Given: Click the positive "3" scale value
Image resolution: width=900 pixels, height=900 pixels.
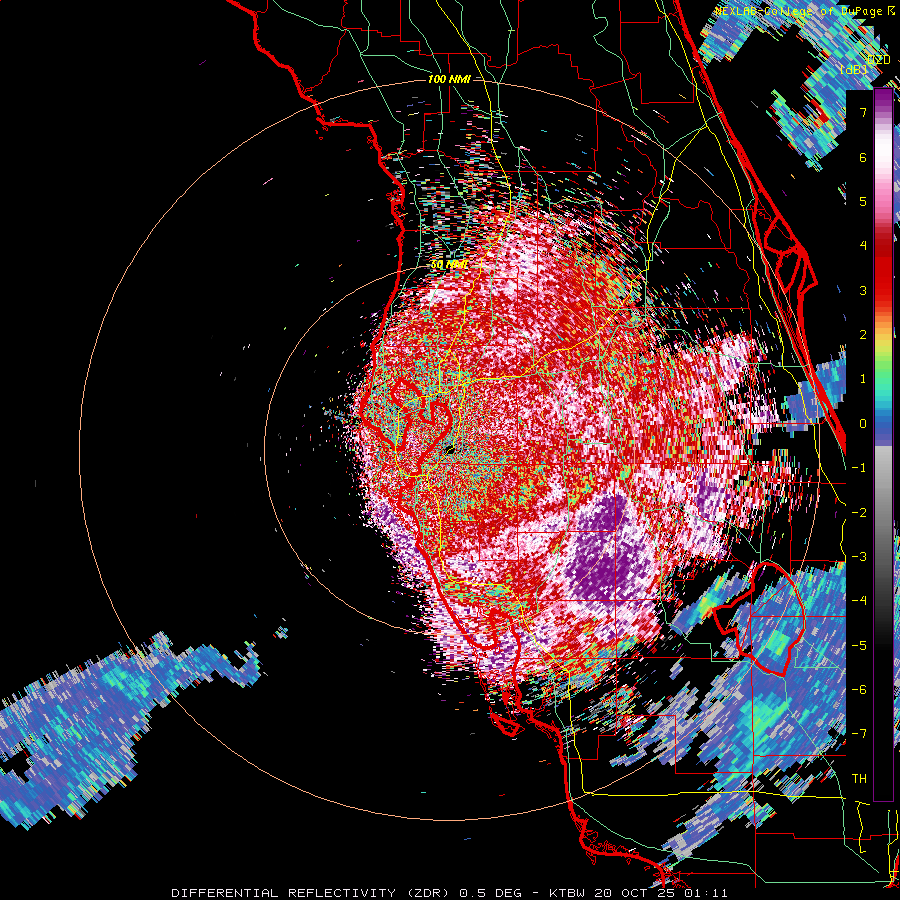Looking at the screenshot, I should click(x=863, y=290).
